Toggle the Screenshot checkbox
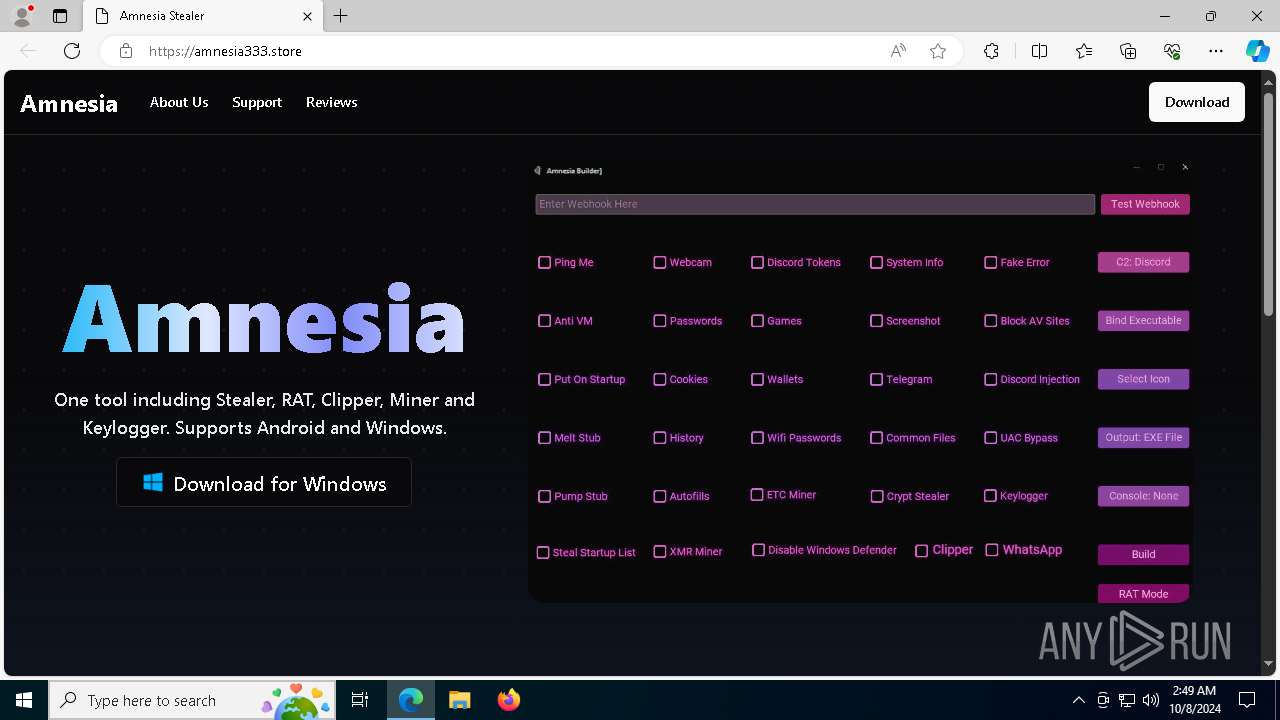 (x=876, y=321)
